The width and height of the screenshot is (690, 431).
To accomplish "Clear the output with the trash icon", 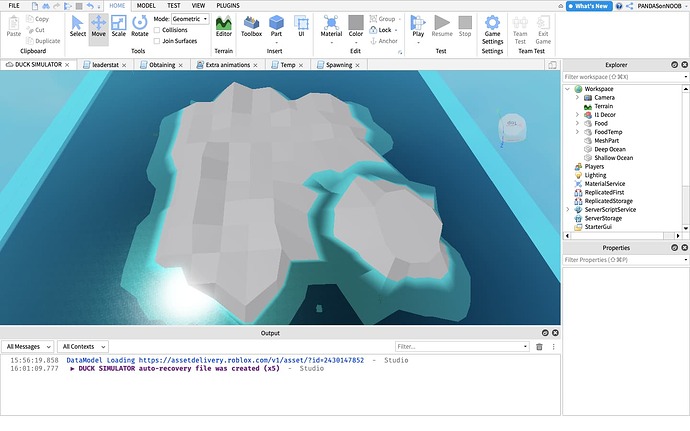I will [539, 347].
